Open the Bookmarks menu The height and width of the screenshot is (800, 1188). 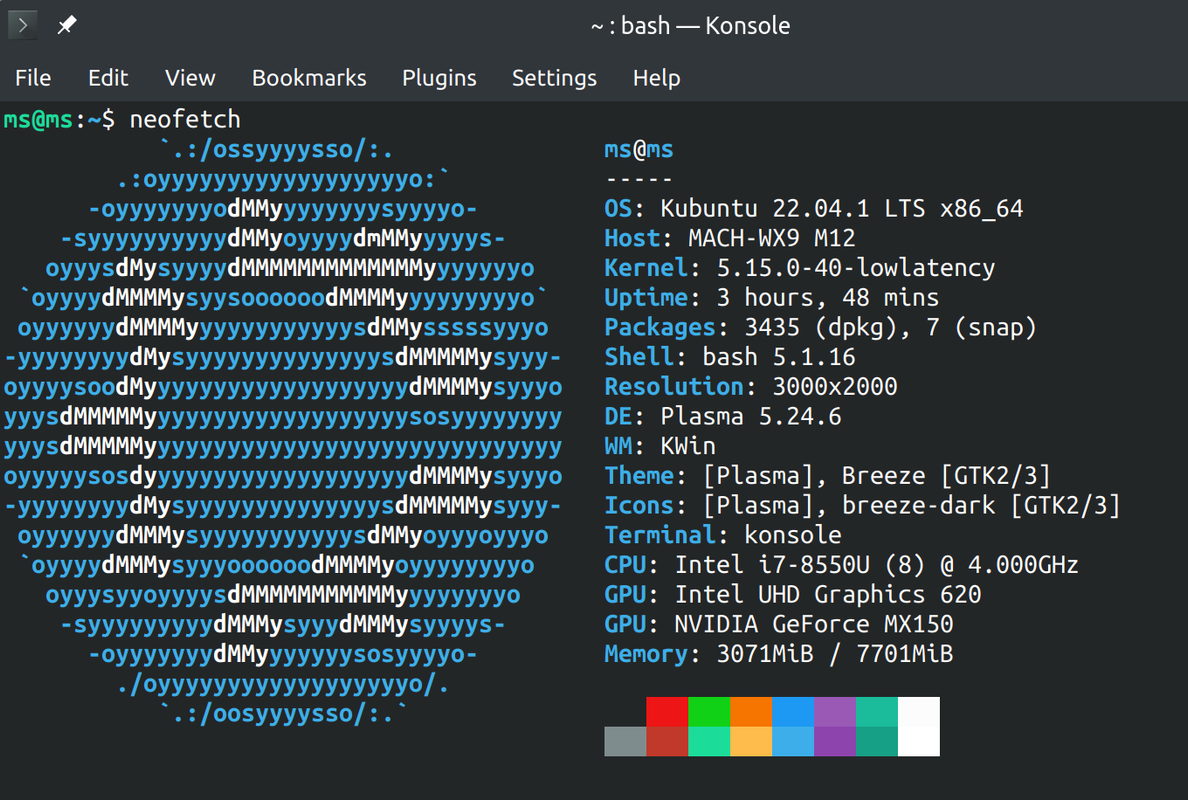[309, 78]
